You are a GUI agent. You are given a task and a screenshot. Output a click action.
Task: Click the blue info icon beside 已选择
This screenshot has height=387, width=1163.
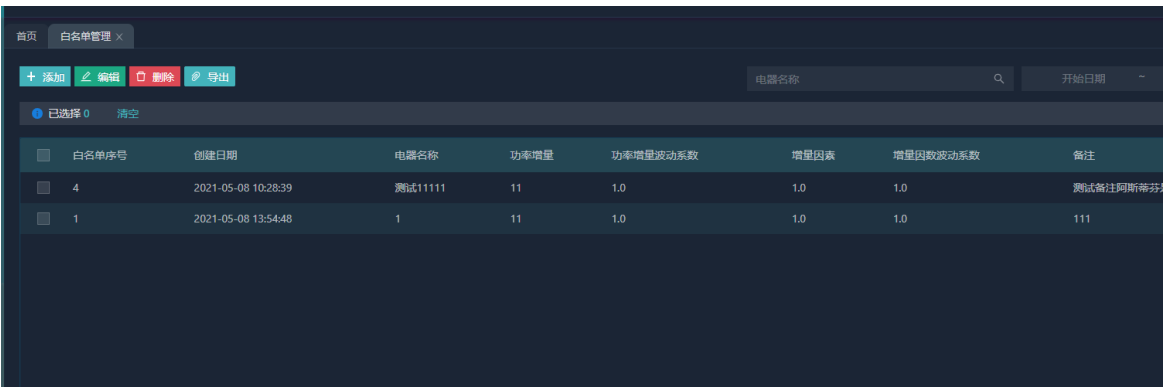point(37,114)
